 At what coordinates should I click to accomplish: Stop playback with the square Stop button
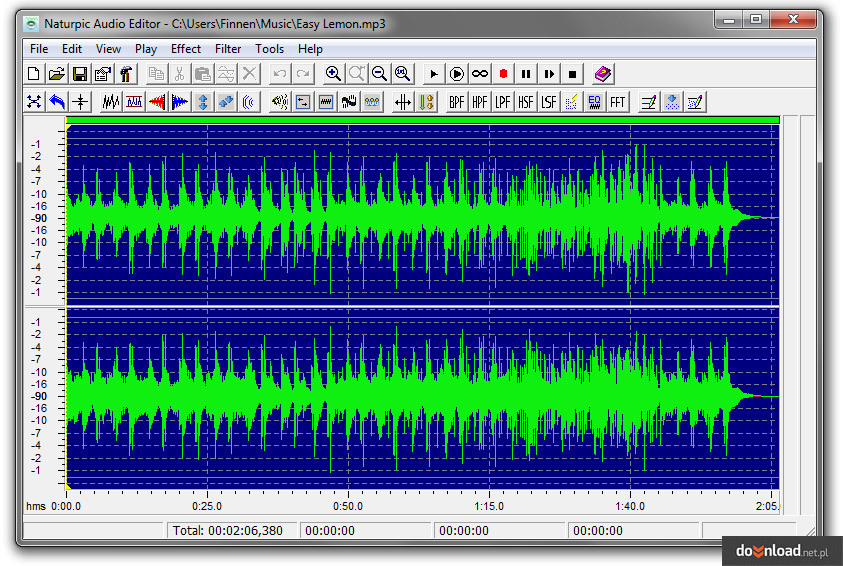coord(572,74)
